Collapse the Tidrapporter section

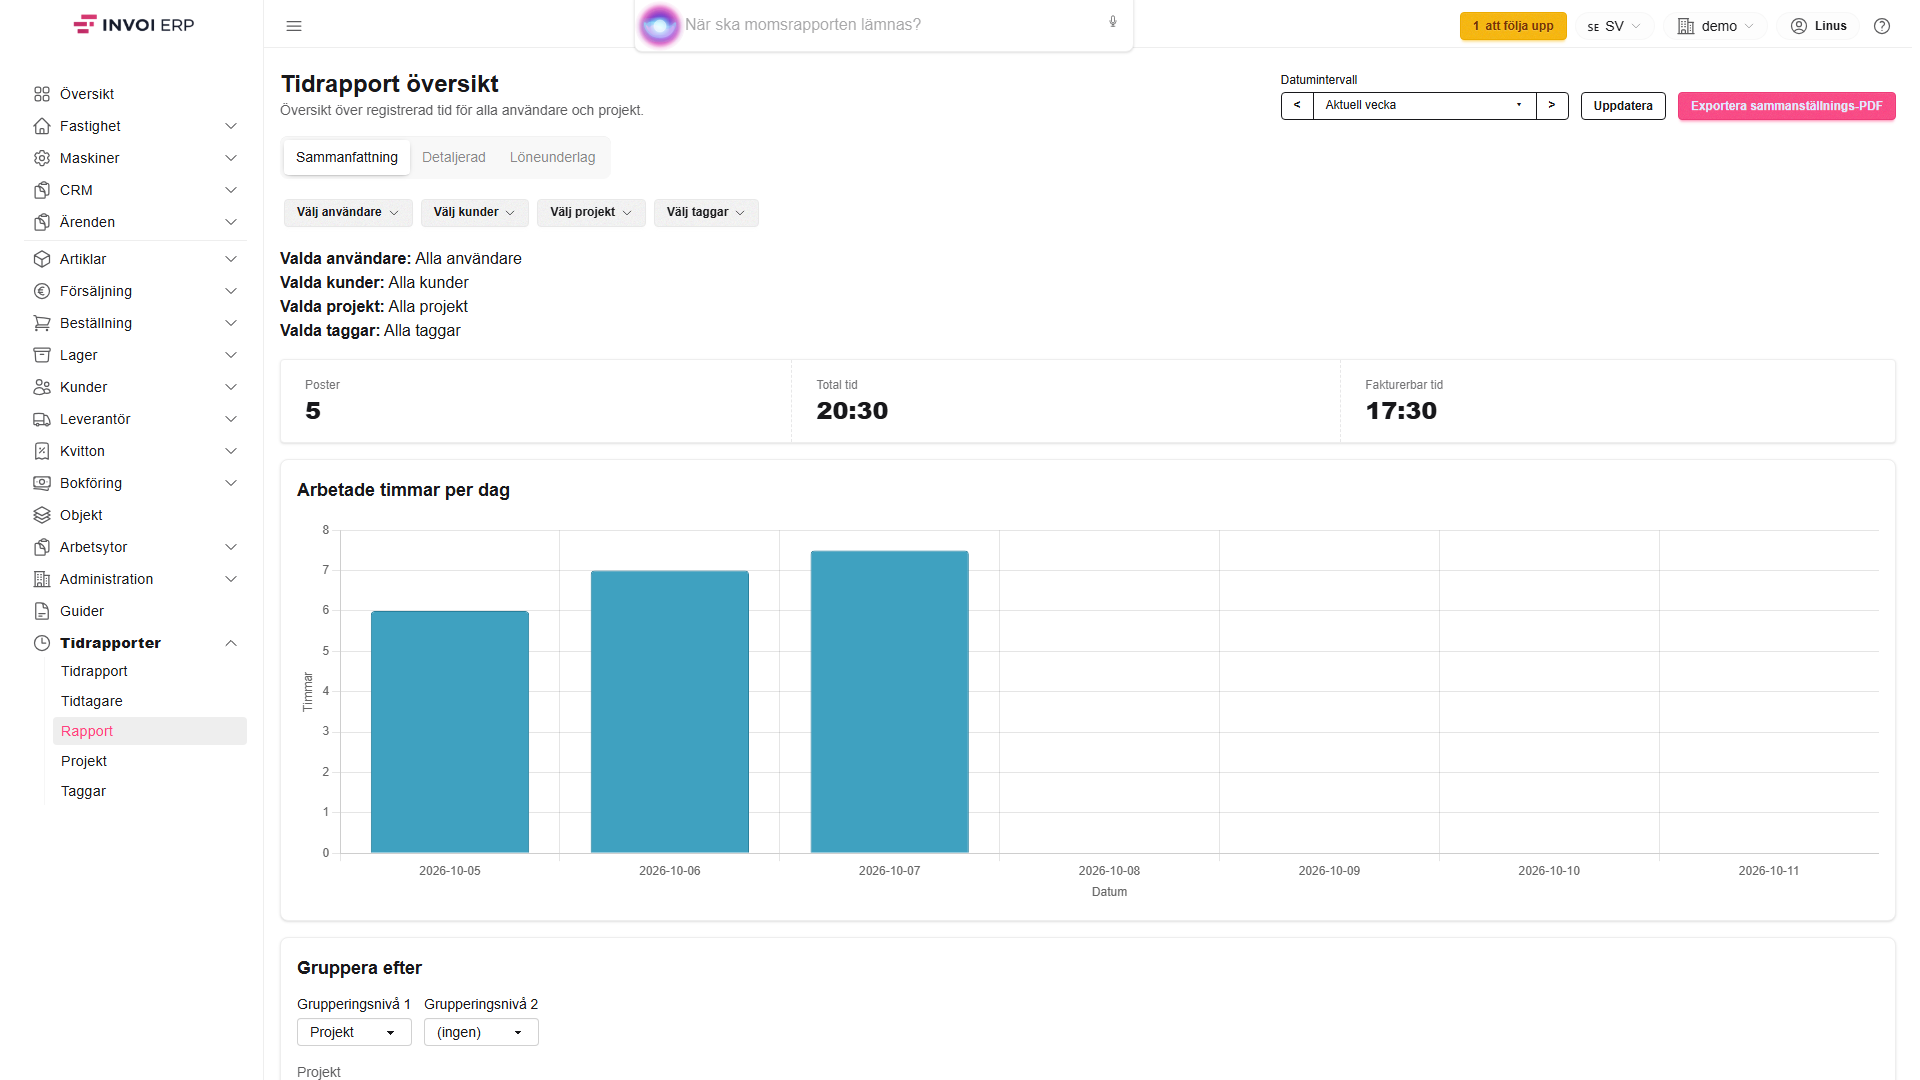pyautogui.click(x=231, y=643)
